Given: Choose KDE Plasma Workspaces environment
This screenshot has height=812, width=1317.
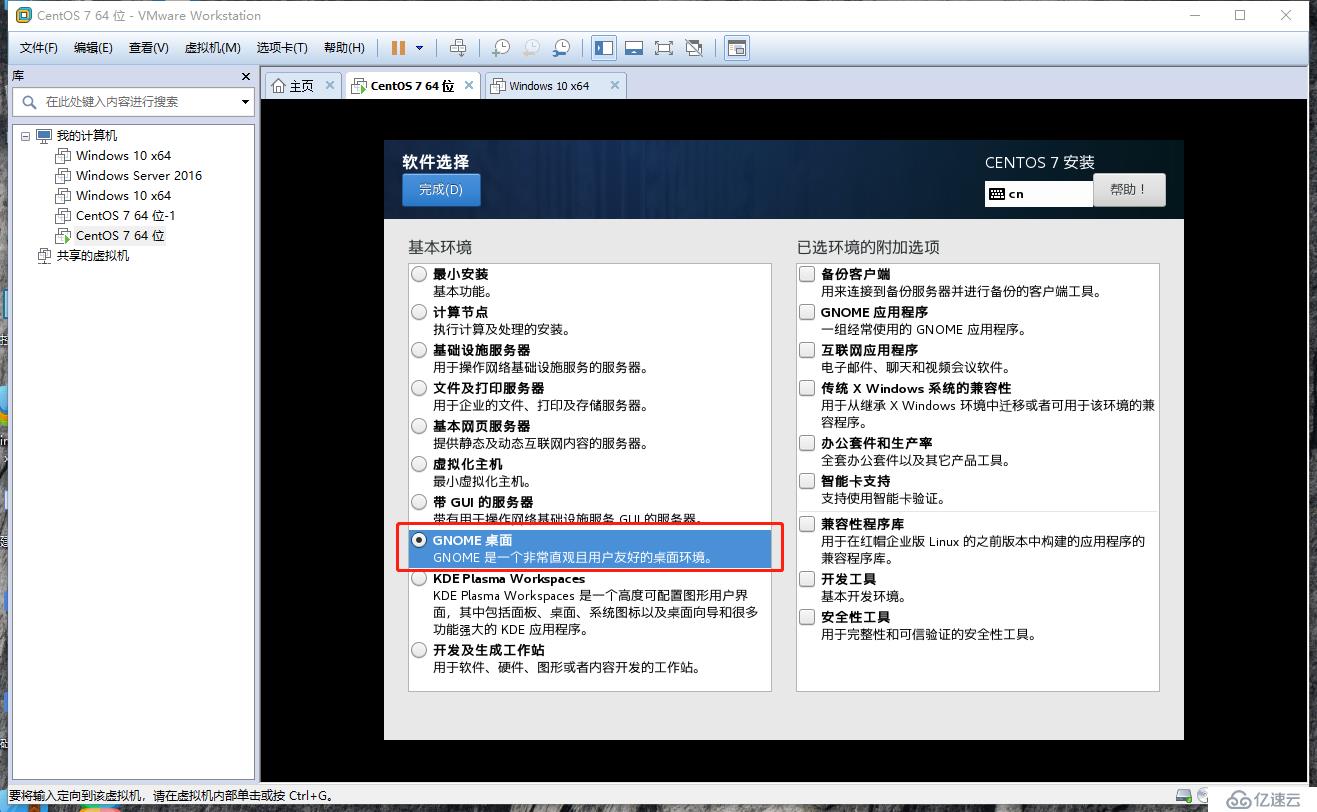Looking at the screenshot, I should [419, 579].
